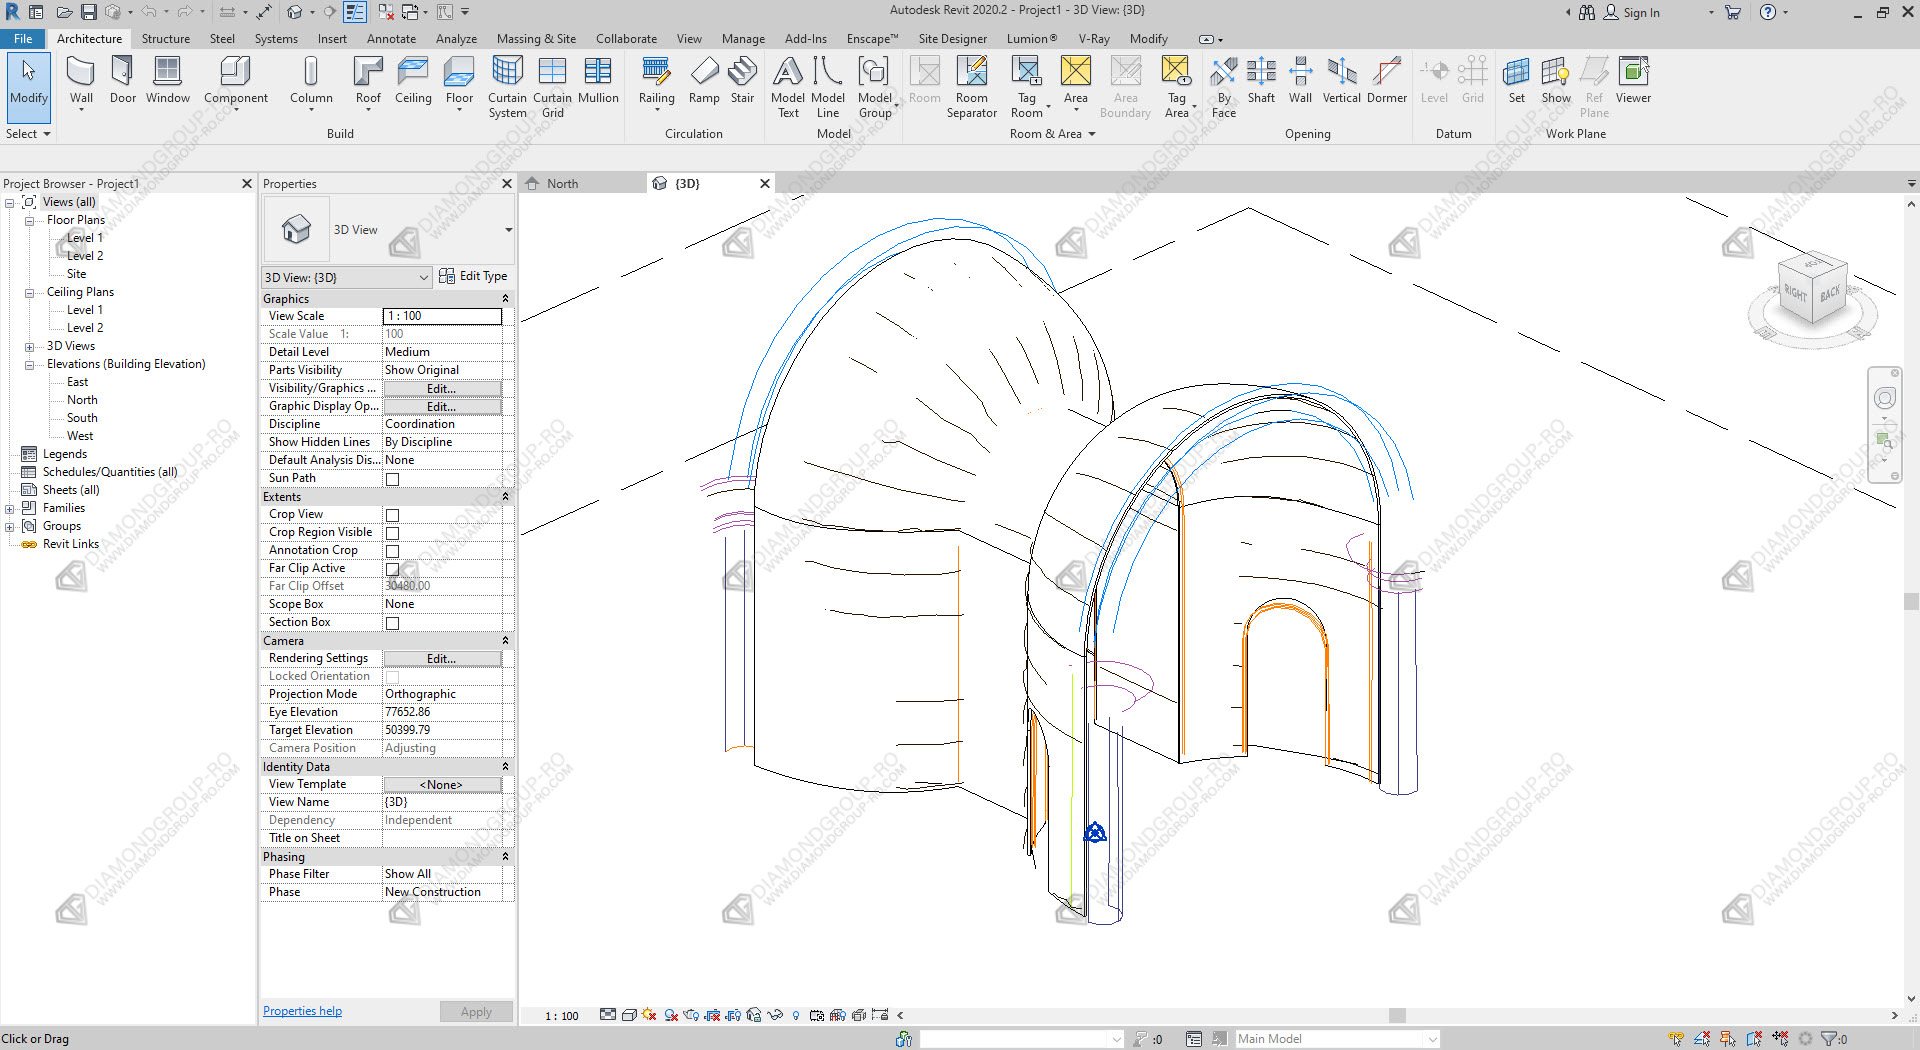Select the Door tool

[x=123, y=81]
